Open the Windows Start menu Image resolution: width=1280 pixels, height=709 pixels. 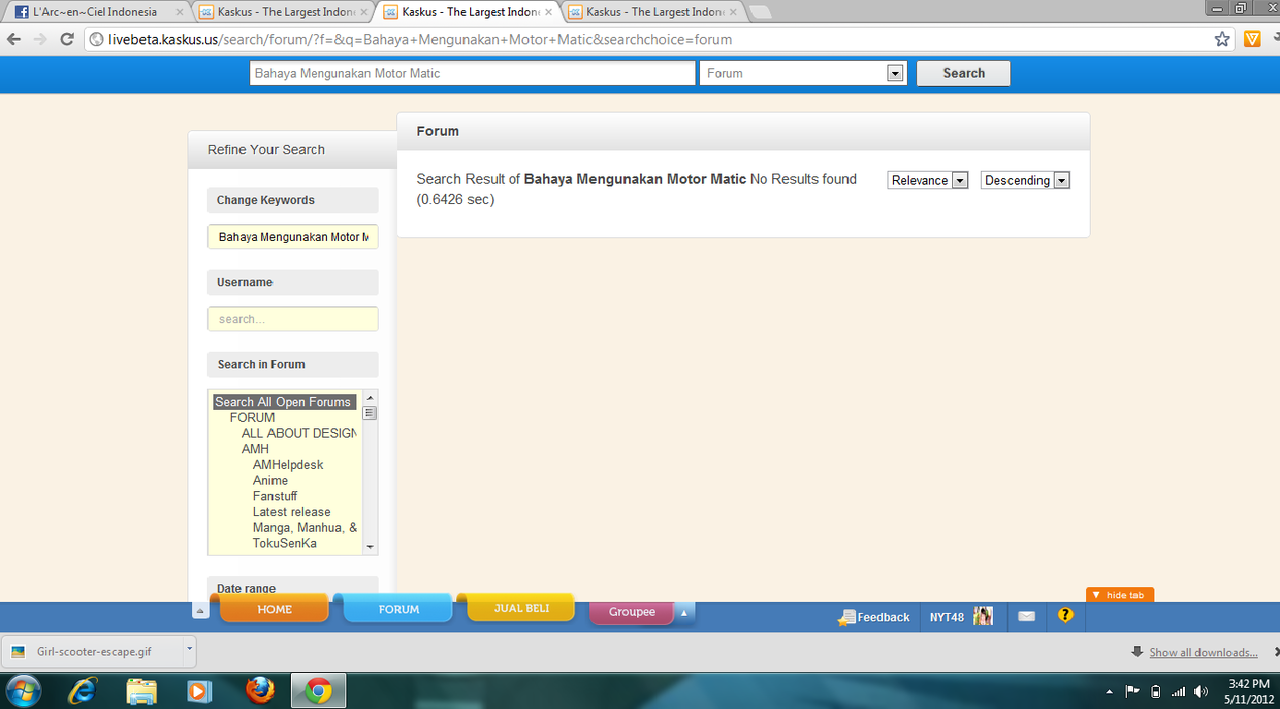point(23,690)
